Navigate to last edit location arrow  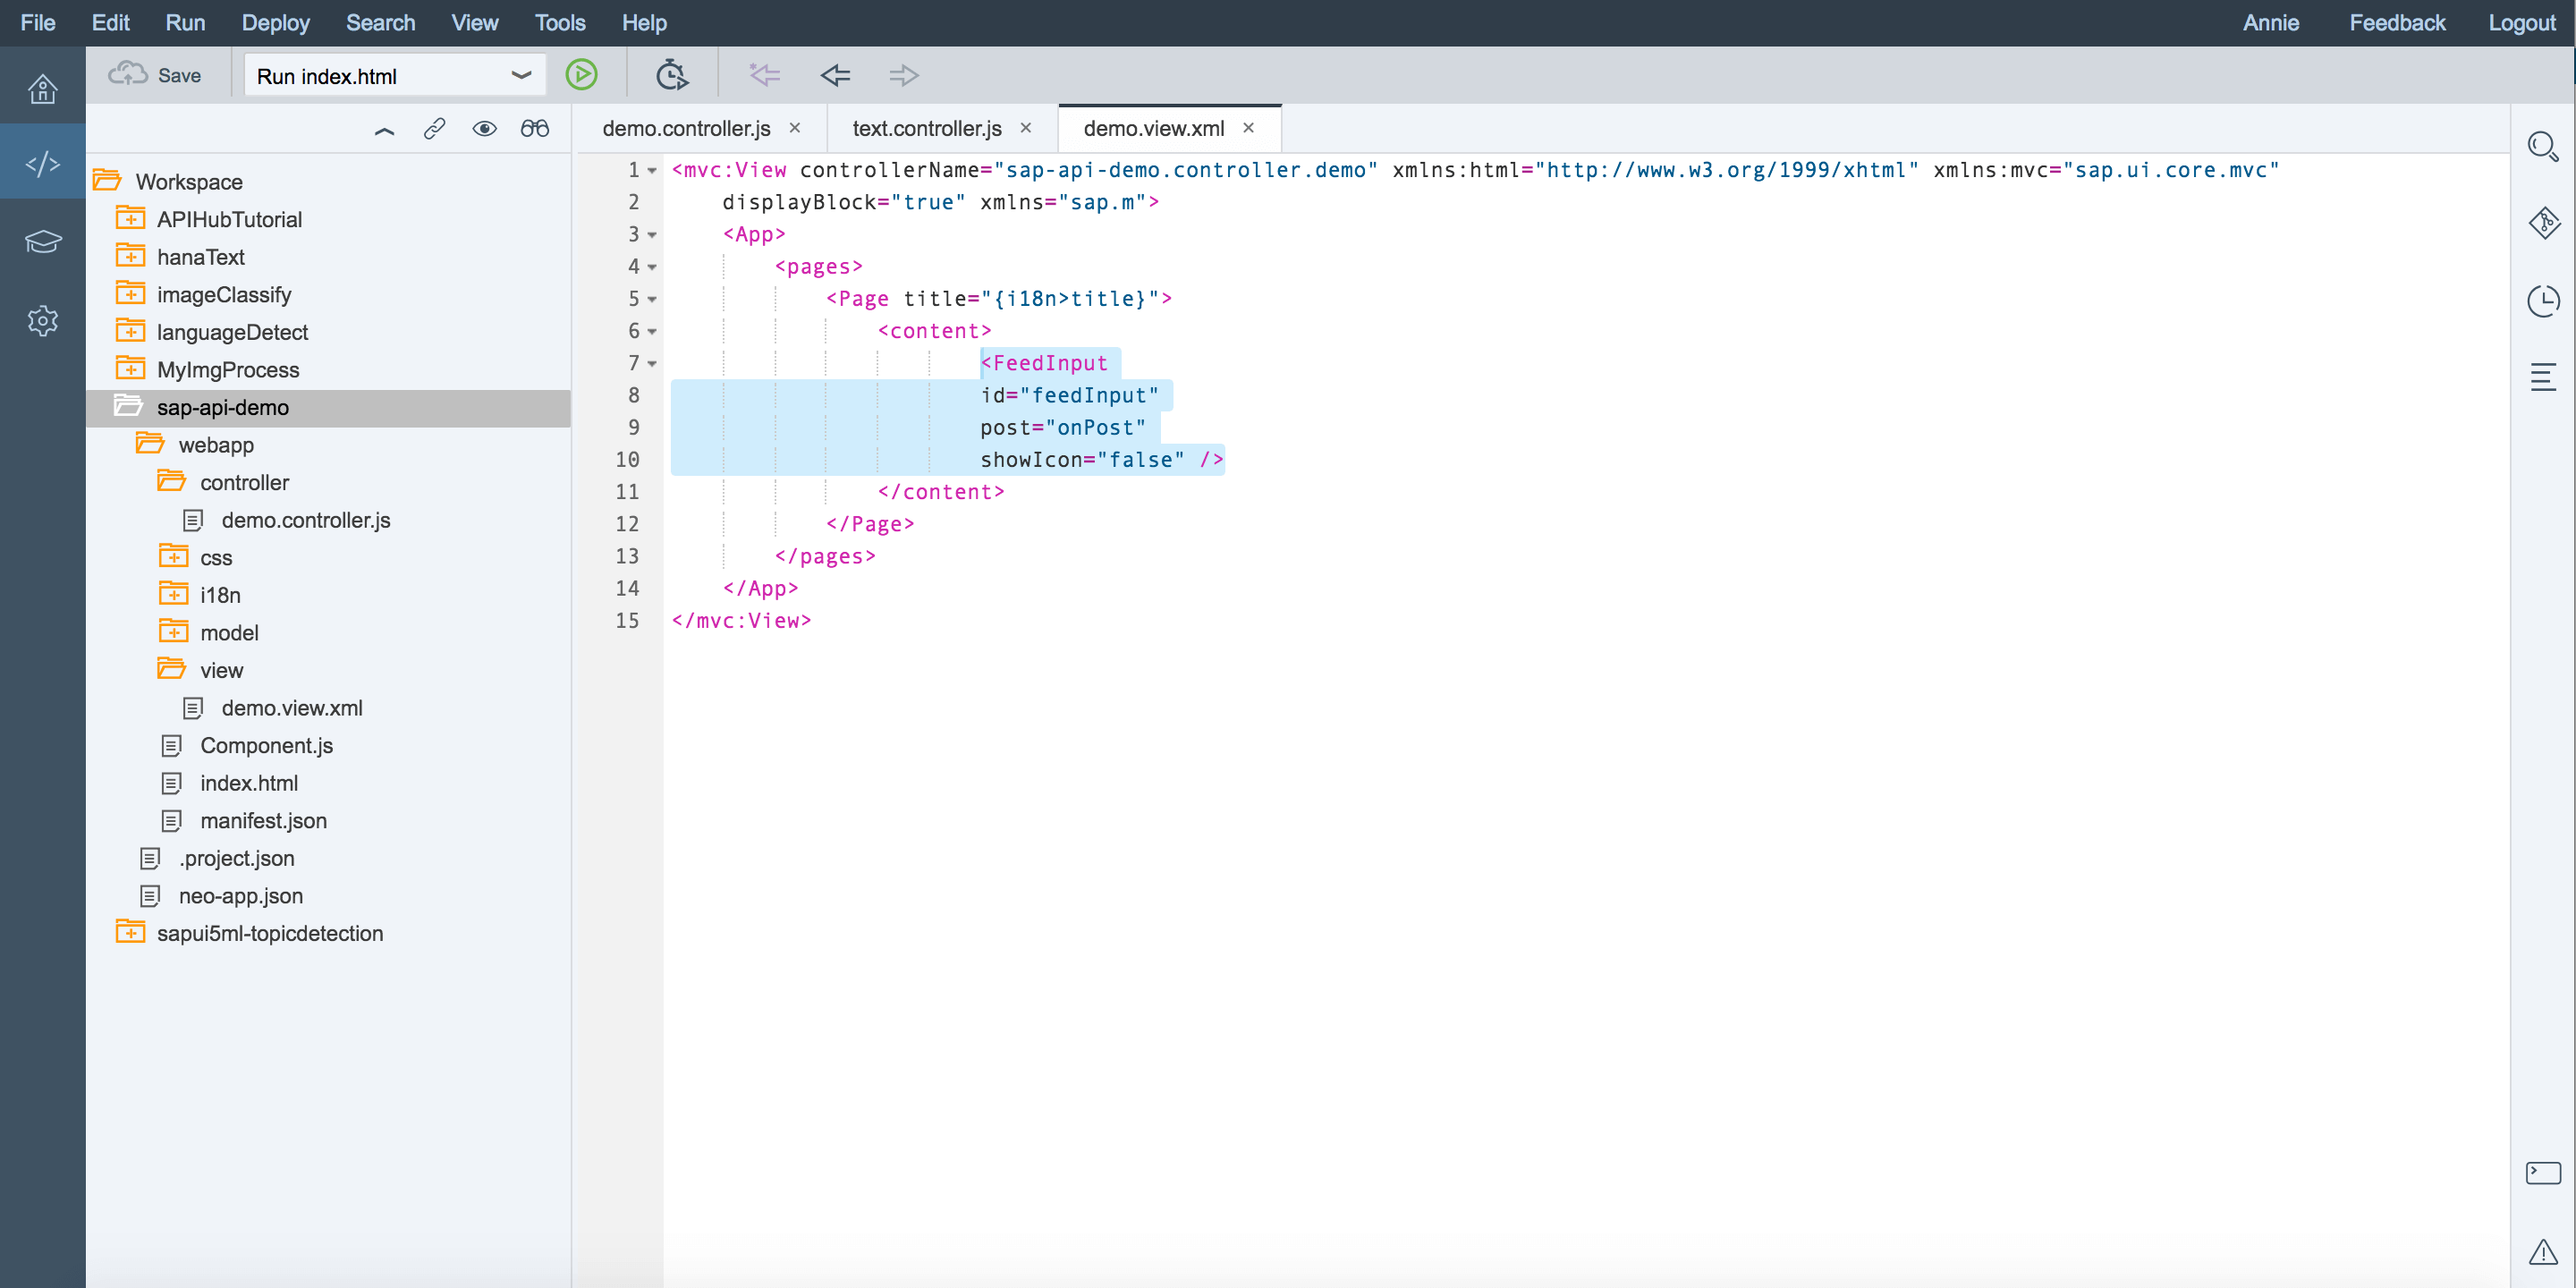[765, 75]
